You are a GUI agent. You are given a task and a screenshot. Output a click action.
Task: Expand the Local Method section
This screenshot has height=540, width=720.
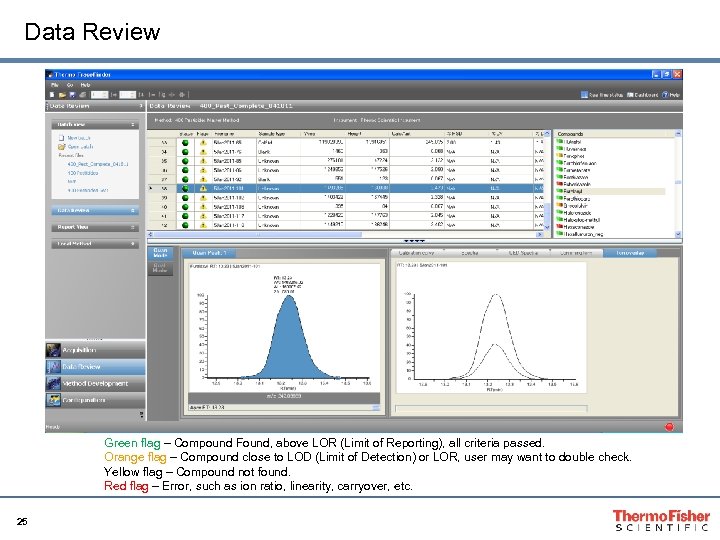click(x=133, y=244)
